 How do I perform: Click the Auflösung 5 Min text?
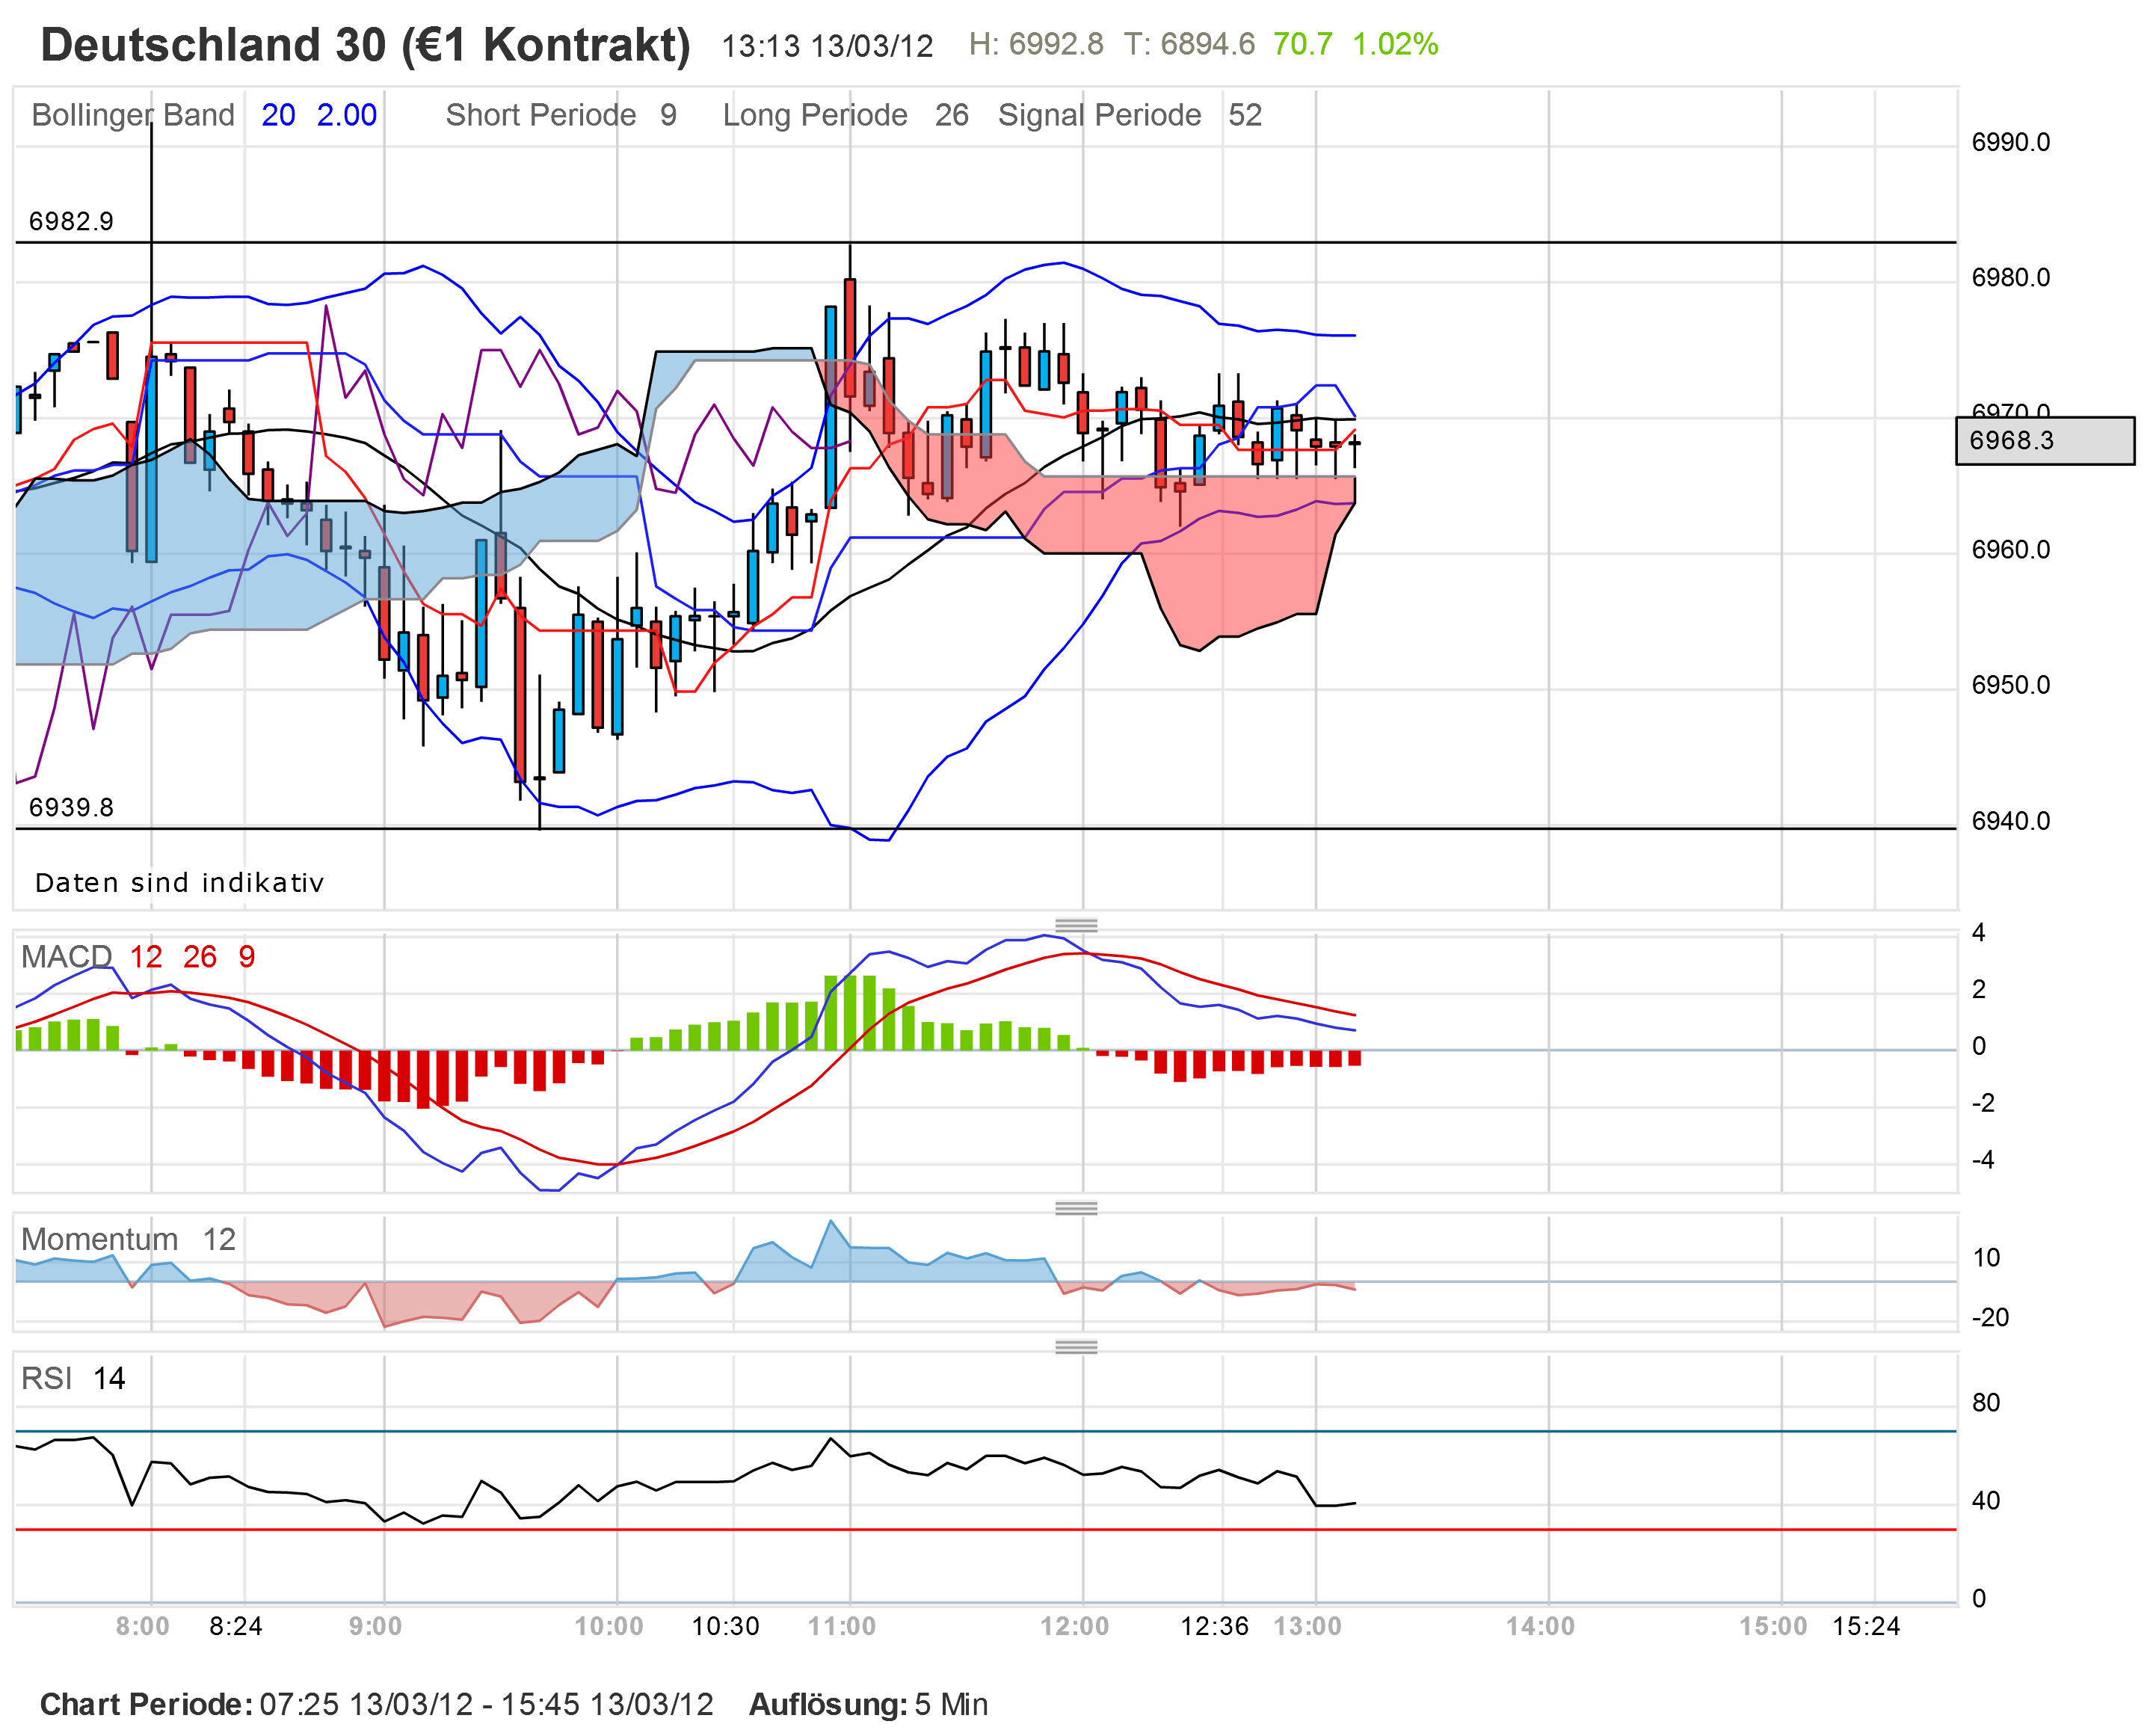(x=868, y=1704)
